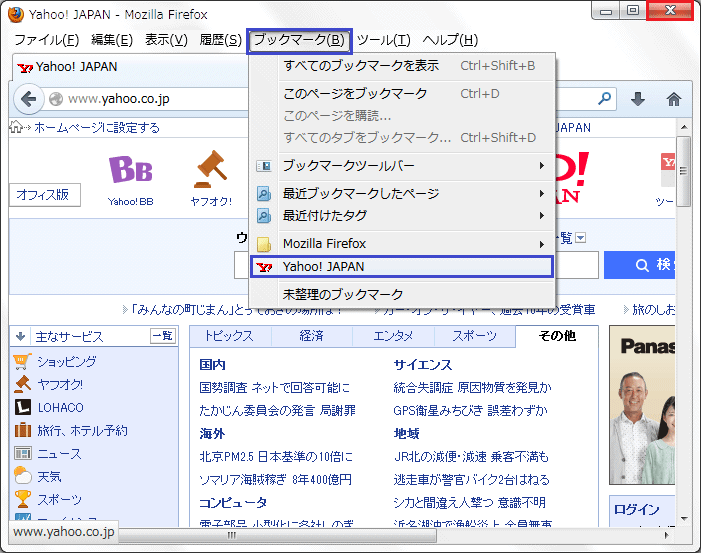Click the オフィス版 button
The width and height of the screenshot is (701, 553).
(x=42, y=195)
